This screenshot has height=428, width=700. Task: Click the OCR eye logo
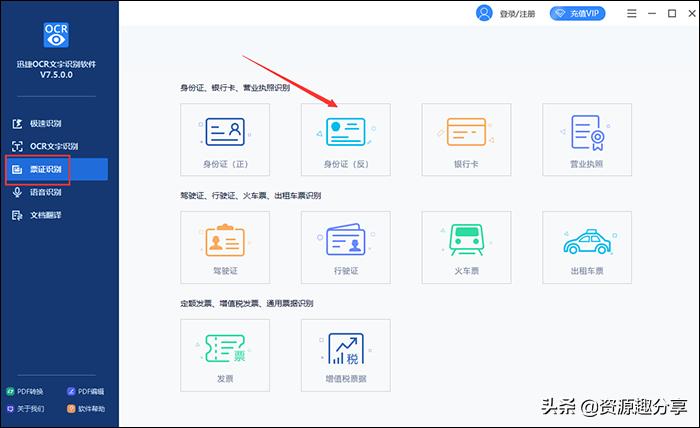pos(56,35)
